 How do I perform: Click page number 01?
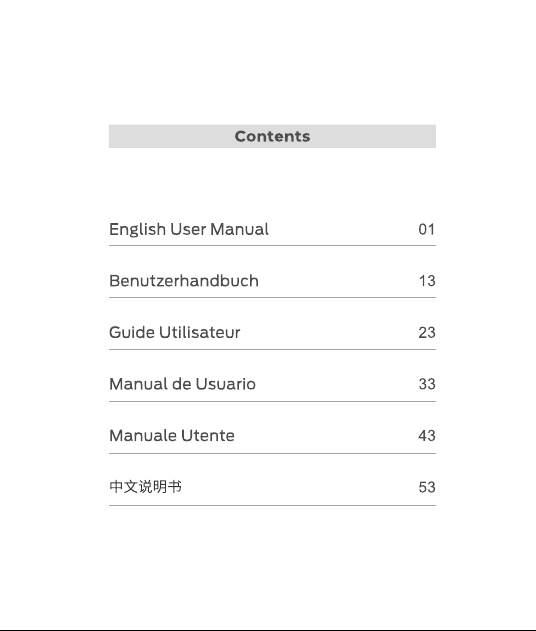(x=427, y=229)
